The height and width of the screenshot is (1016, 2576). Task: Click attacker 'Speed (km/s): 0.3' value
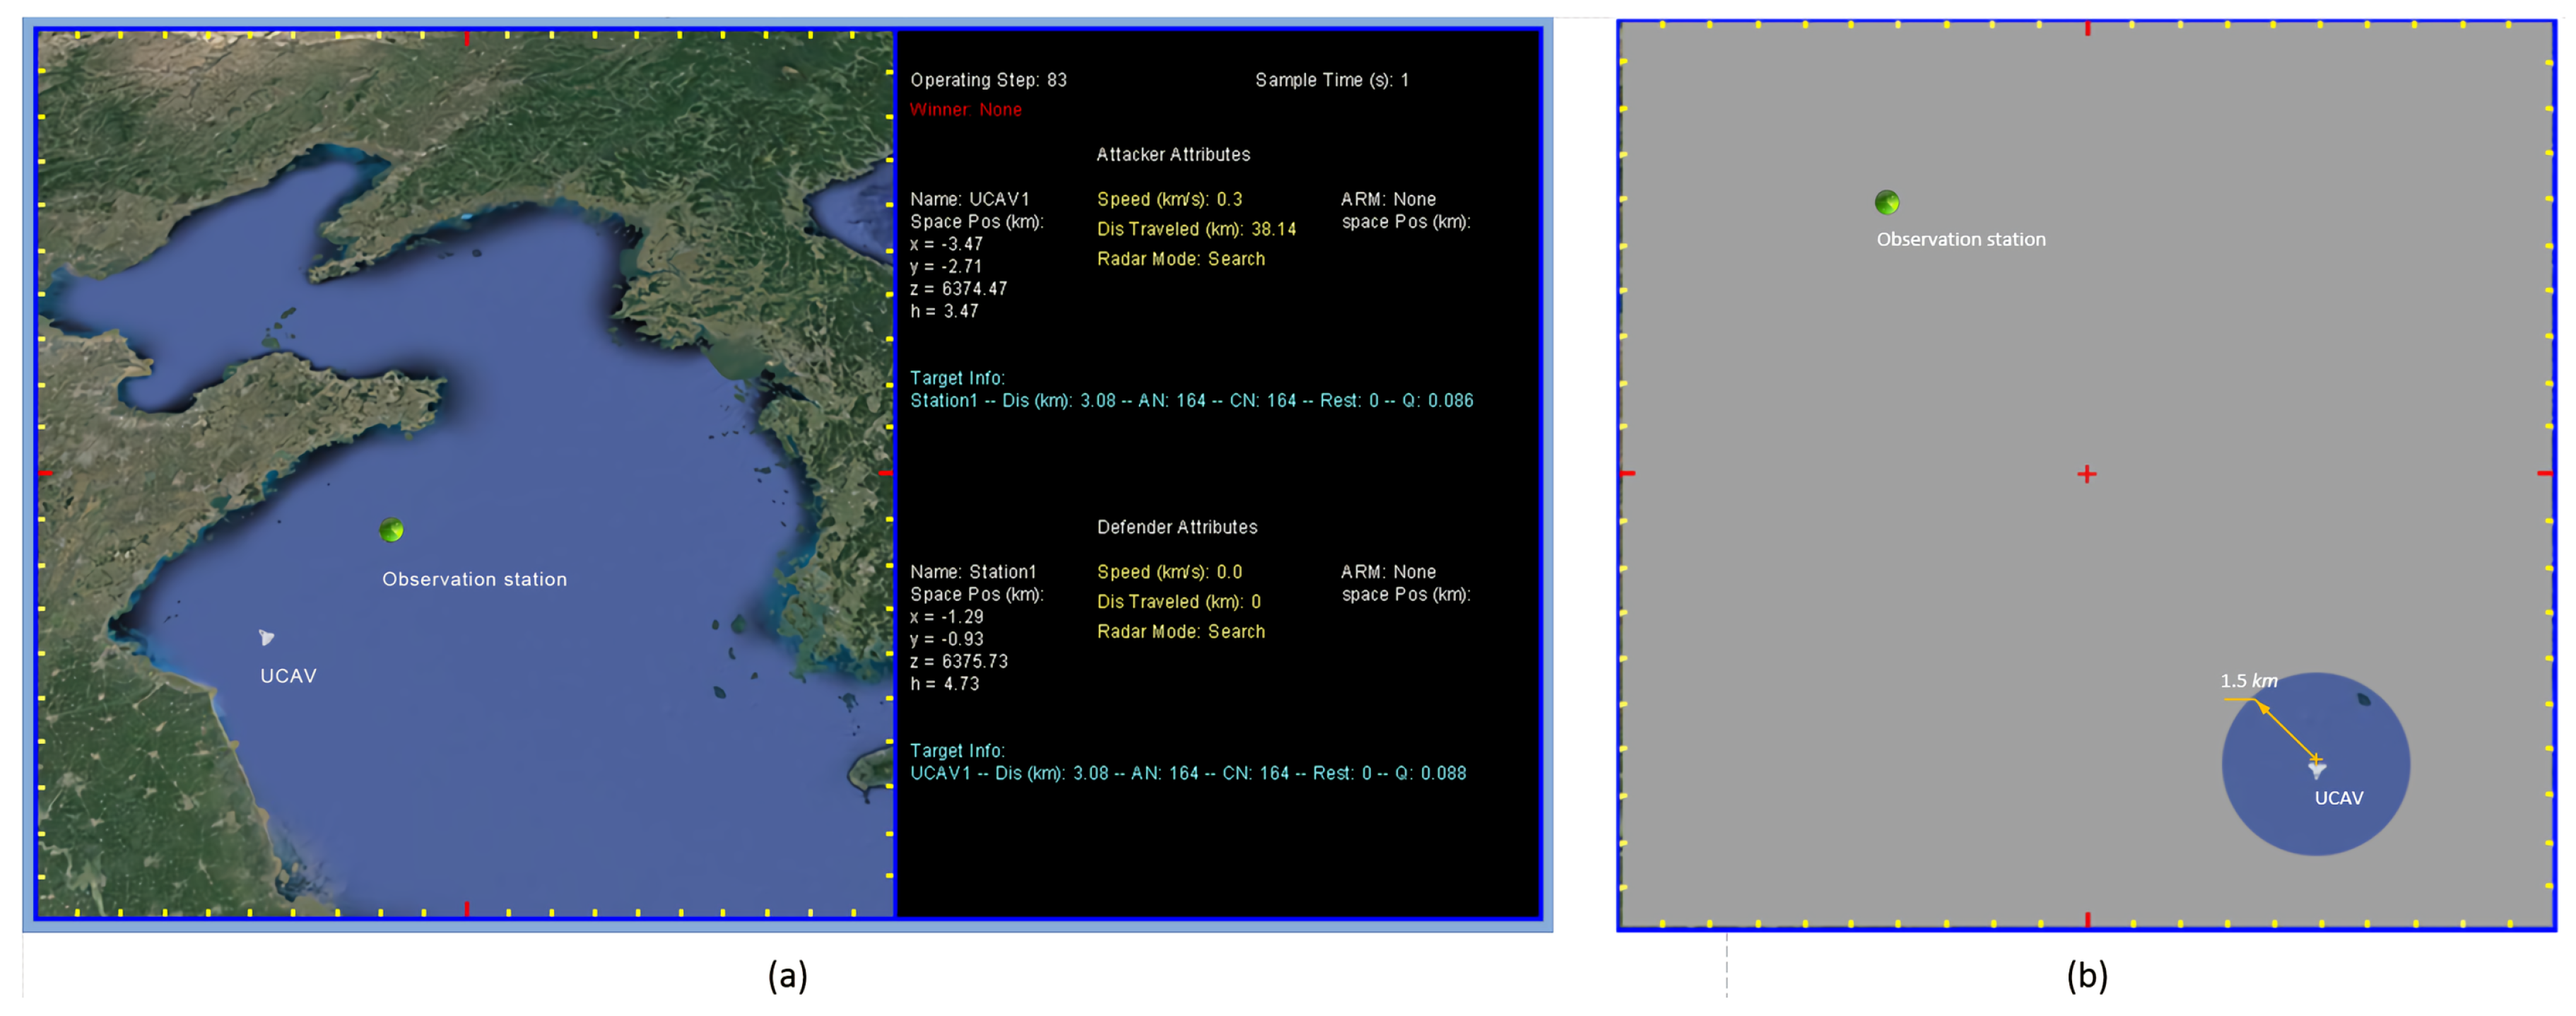[1169, 199]
